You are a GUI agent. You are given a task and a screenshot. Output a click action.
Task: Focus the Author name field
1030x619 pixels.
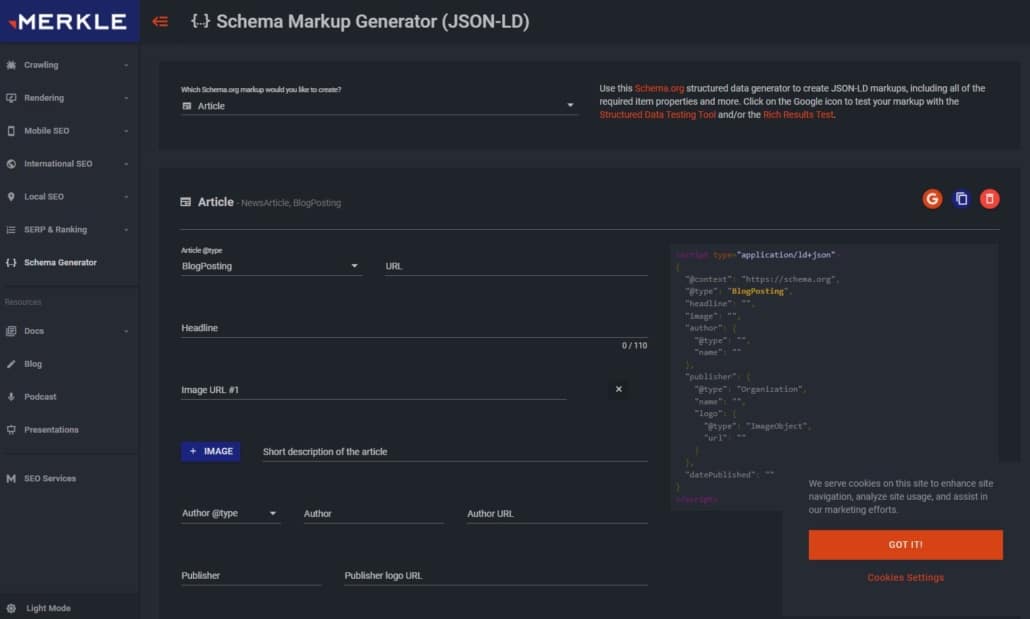[373, 514]
